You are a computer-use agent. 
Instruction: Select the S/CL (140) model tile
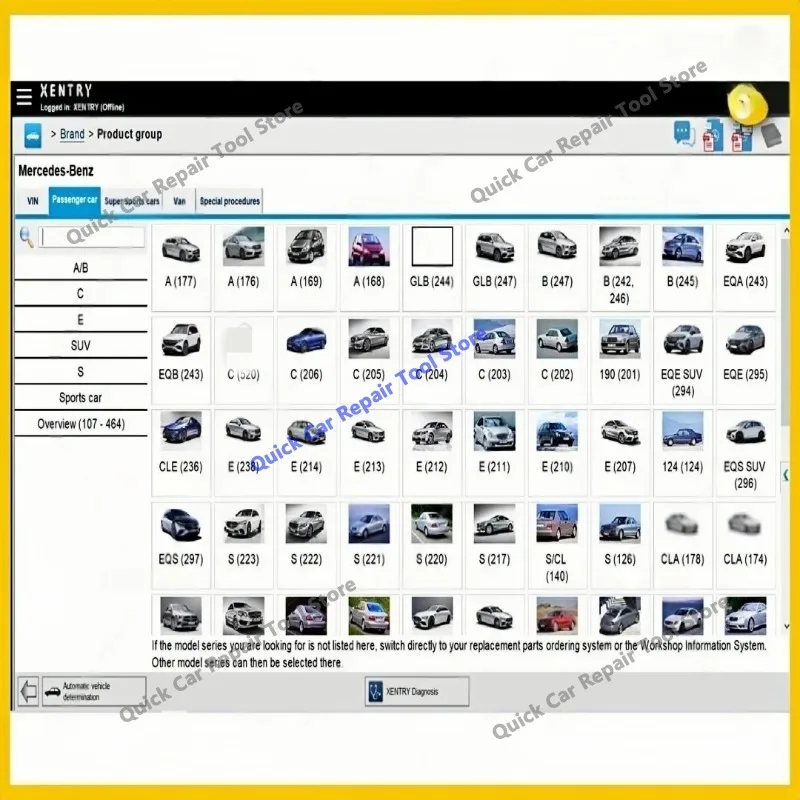(557, 545)
